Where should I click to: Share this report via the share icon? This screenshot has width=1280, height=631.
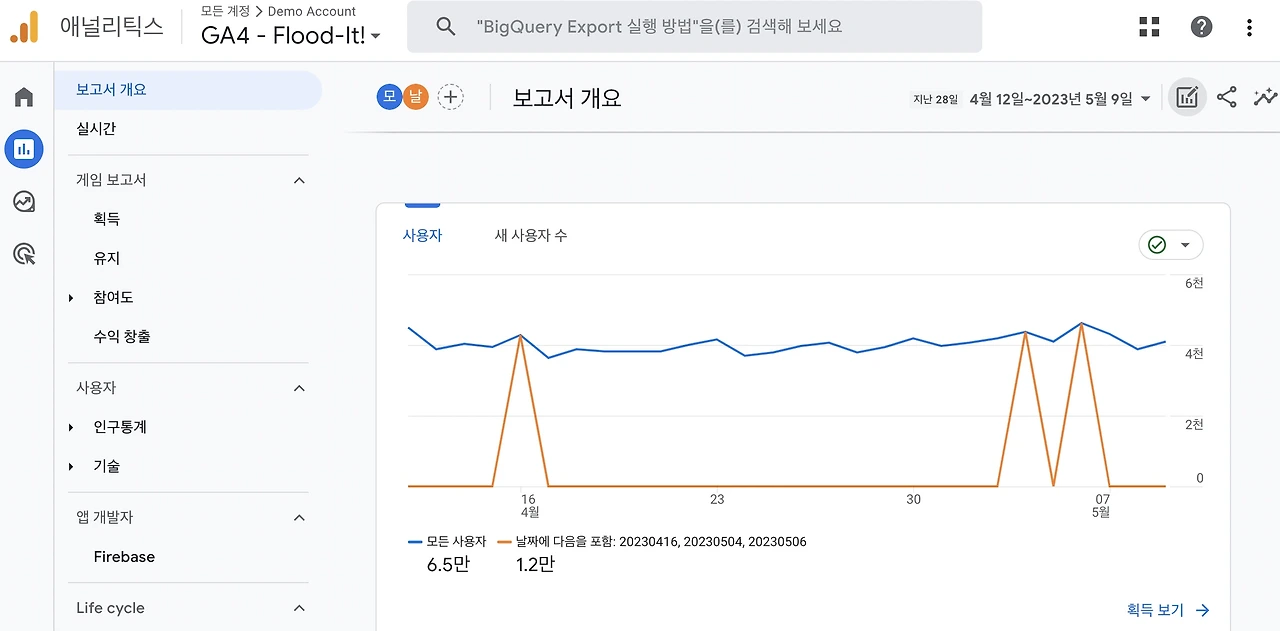pyautogui.click(x=1227, y=97)
